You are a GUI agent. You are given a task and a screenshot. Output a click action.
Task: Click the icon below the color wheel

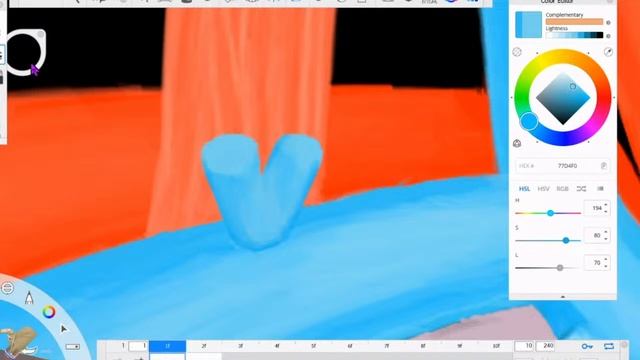(x=517, y=143)
